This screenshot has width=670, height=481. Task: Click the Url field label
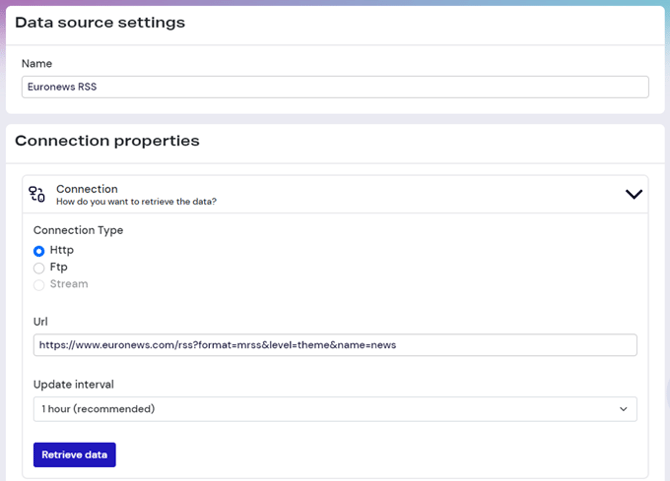point(40,322)
